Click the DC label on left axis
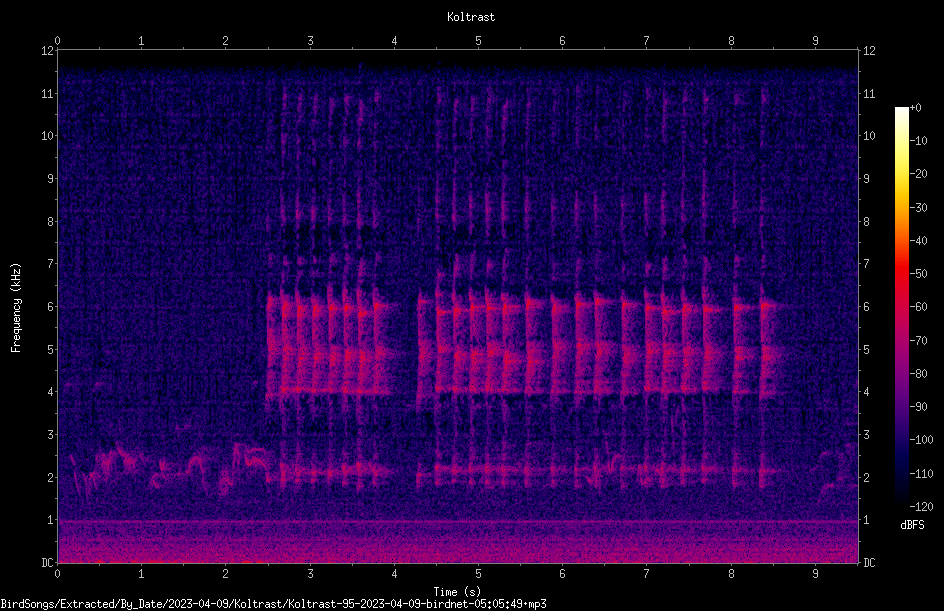The width and height of the screenshot is (944, 611). [47, 562]
